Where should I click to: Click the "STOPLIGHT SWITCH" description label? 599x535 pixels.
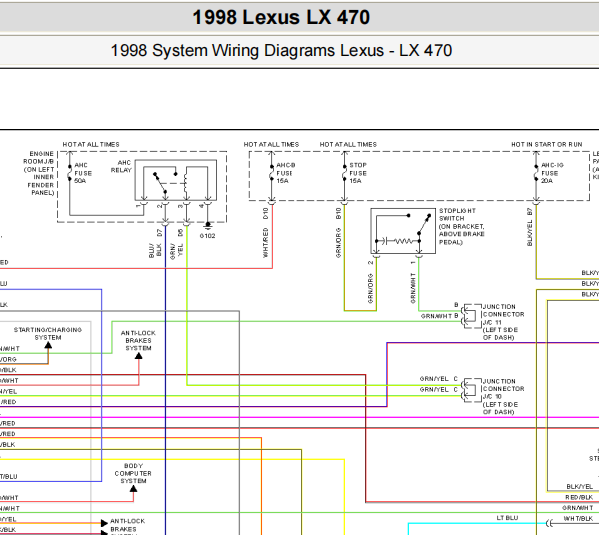(x=461, y=226)
